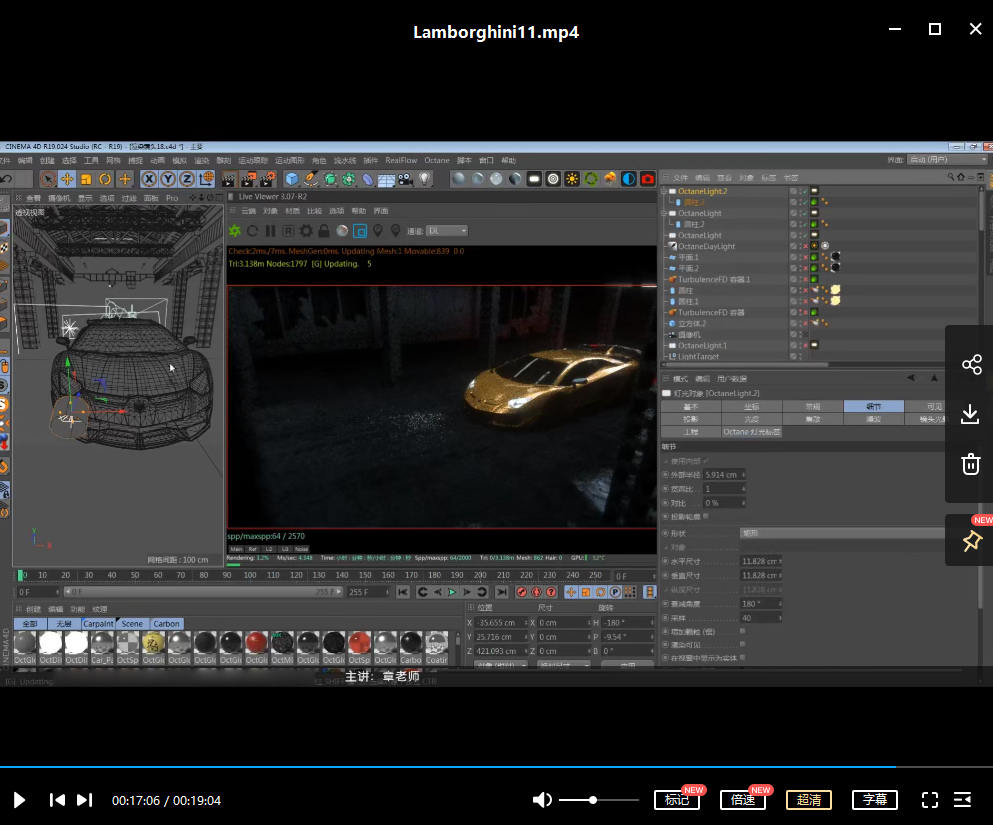Select the 细节 tab in attributes panel

(872, 407)
